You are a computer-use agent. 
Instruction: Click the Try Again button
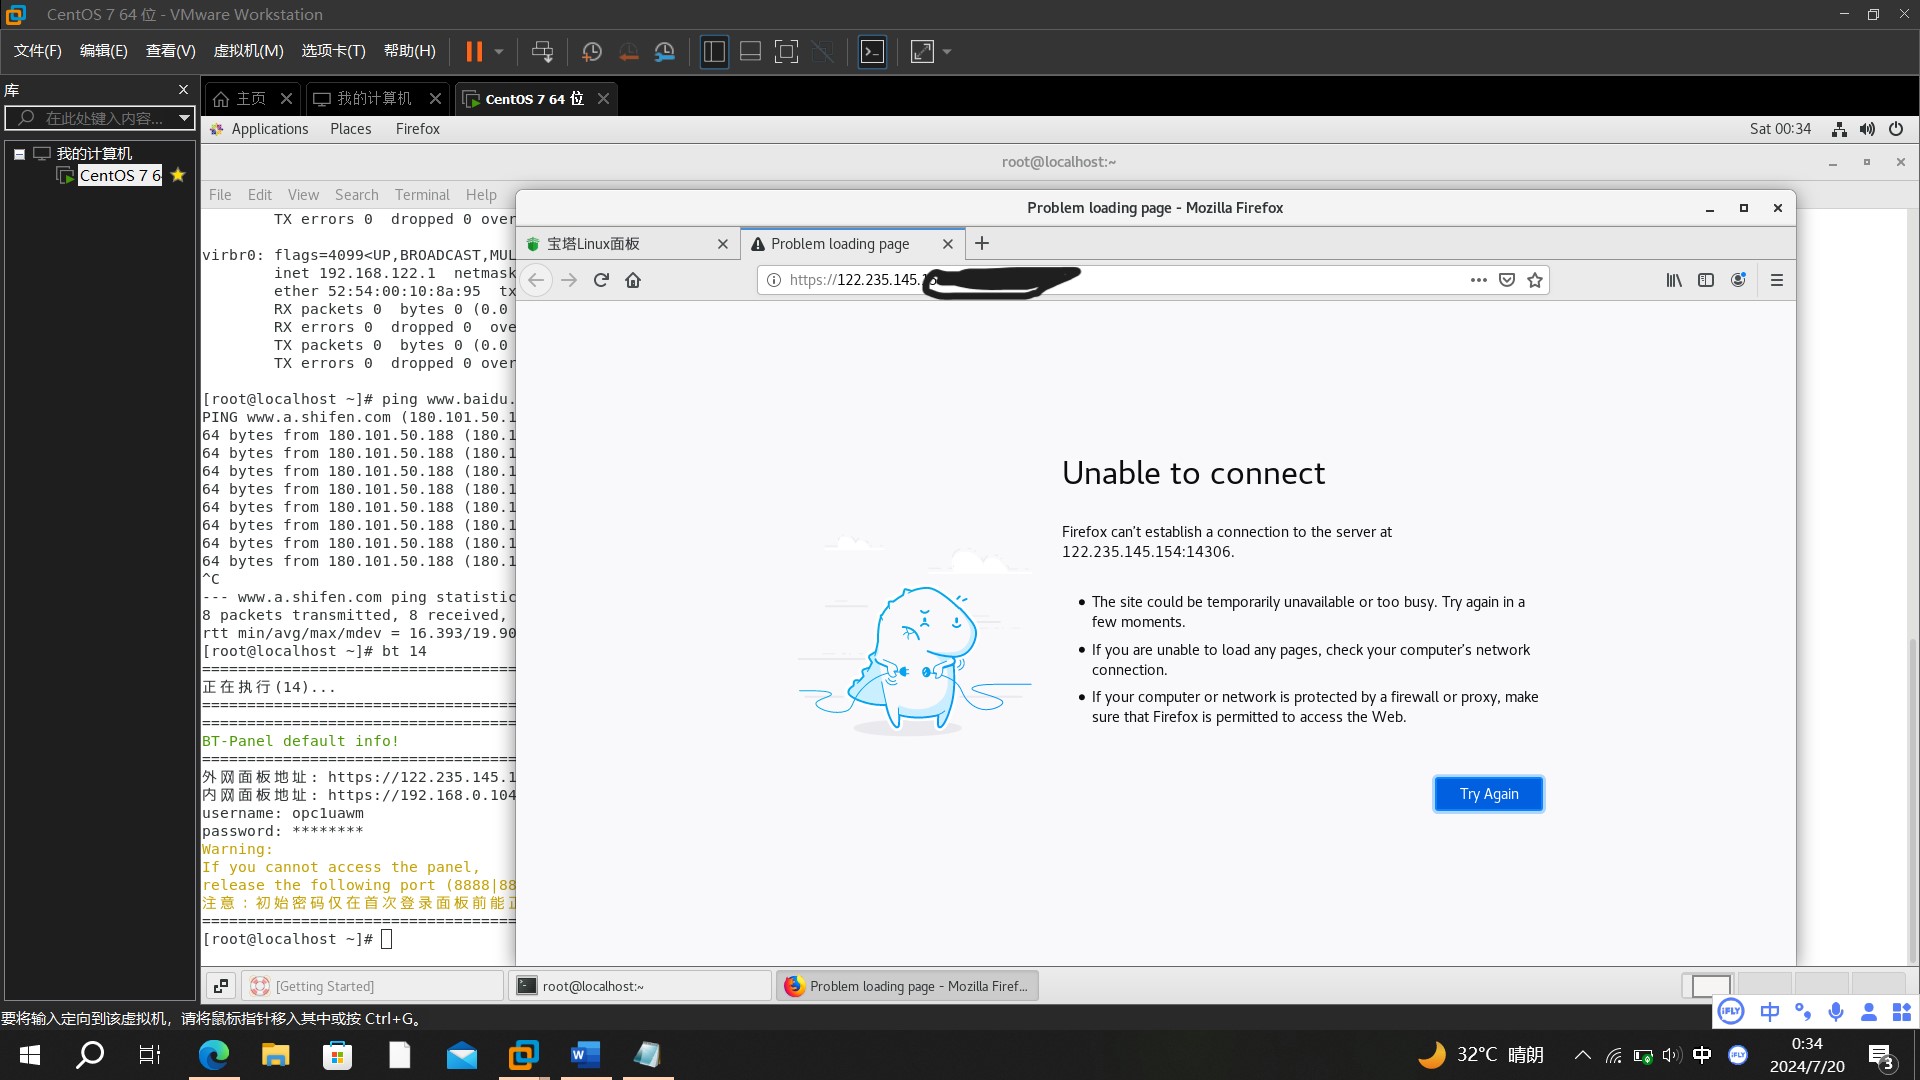tap(1489, 794)
